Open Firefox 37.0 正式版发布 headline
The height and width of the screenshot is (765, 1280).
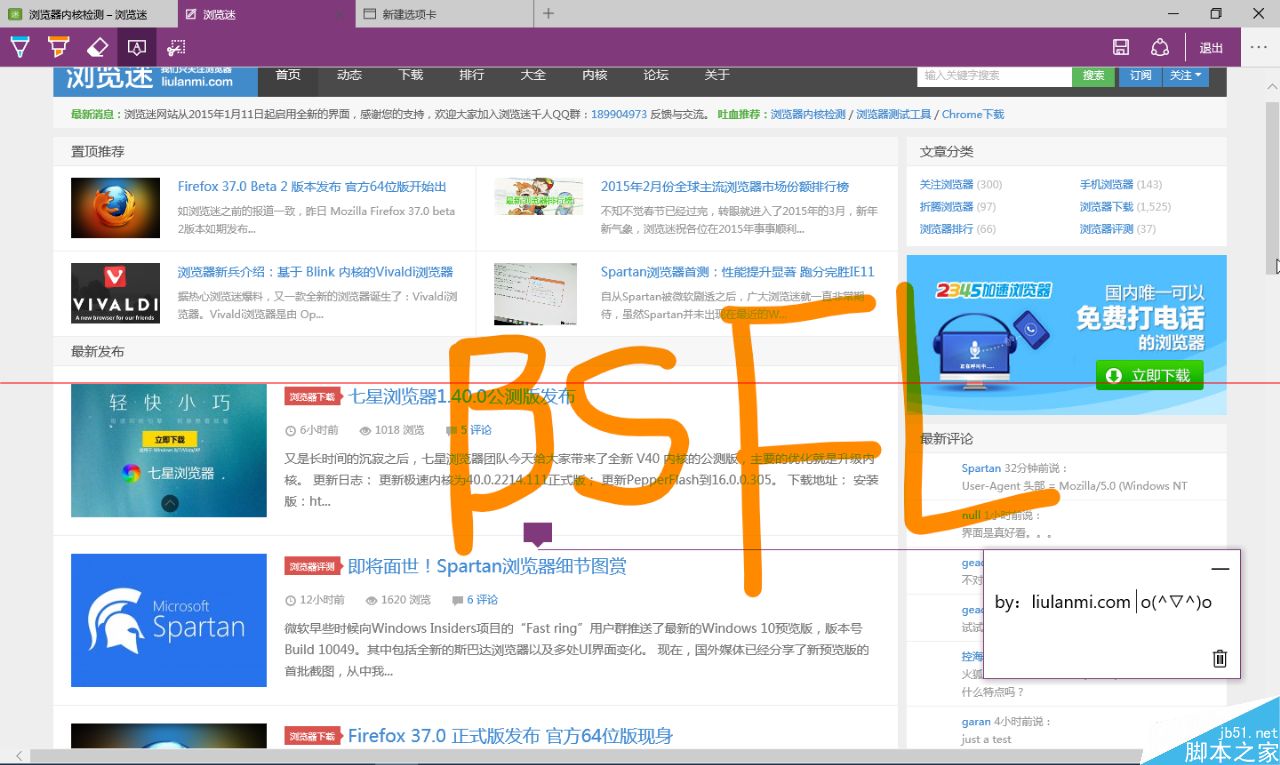(x=510, y=736)
